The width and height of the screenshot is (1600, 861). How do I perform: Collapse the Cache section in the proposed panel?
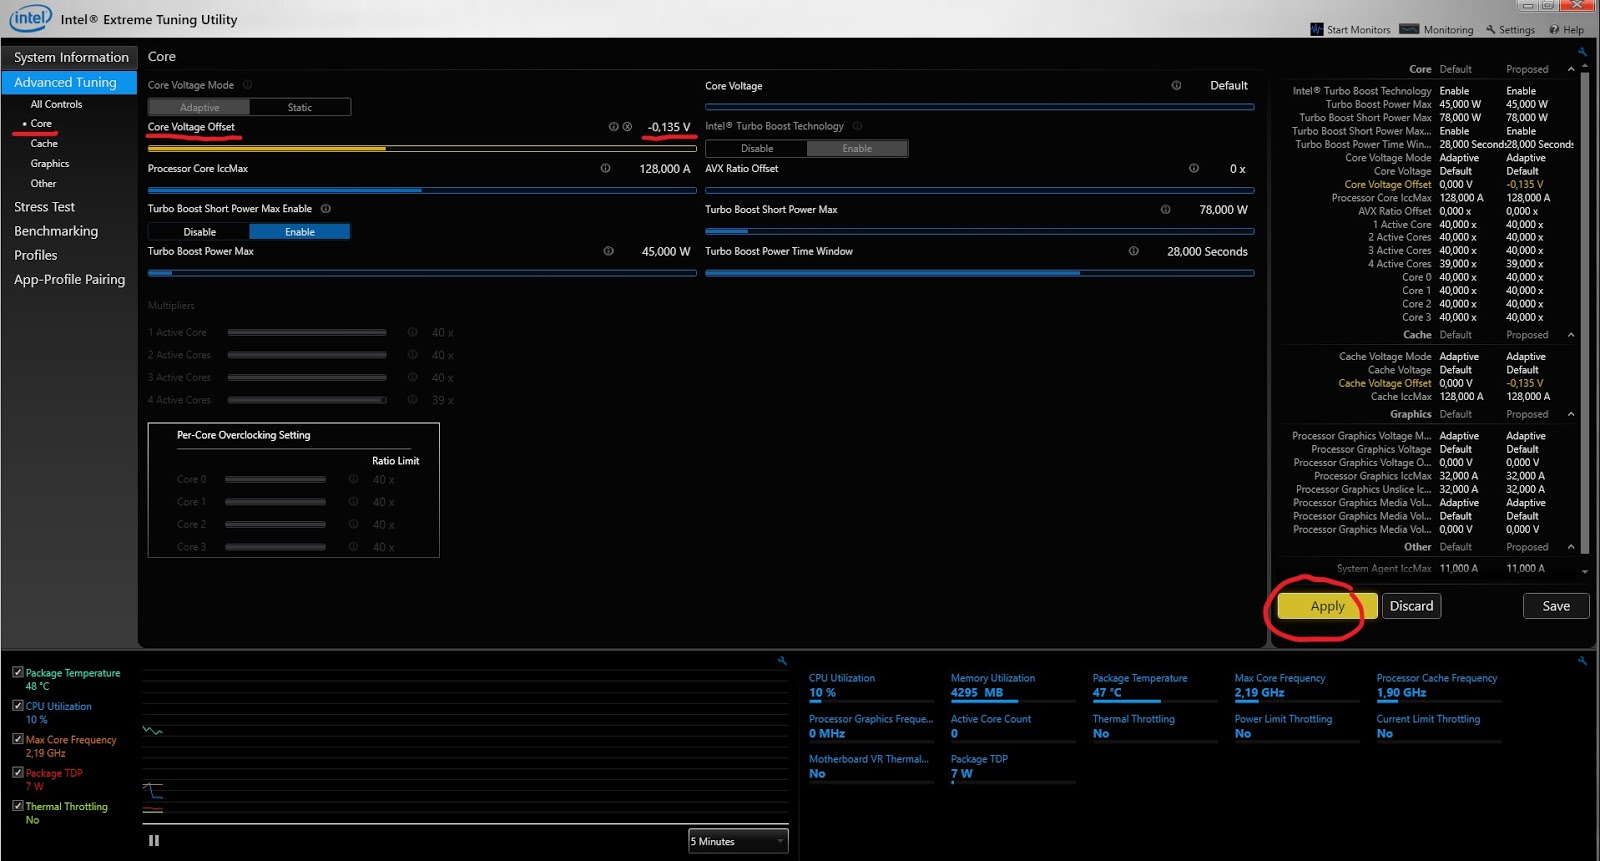pyautogui.click(x=1571, y=335)
